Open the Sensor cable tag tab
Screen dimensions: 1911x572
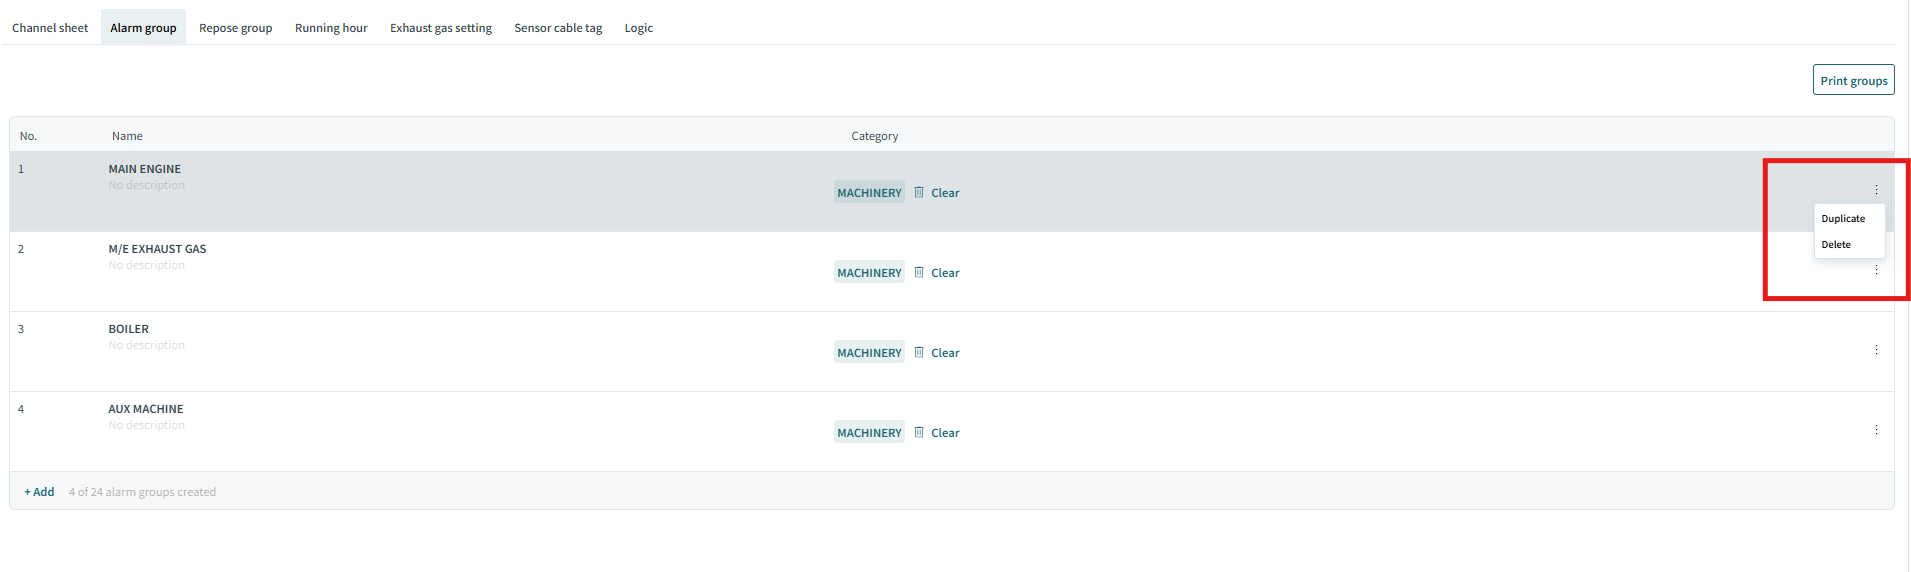(558, 27)
